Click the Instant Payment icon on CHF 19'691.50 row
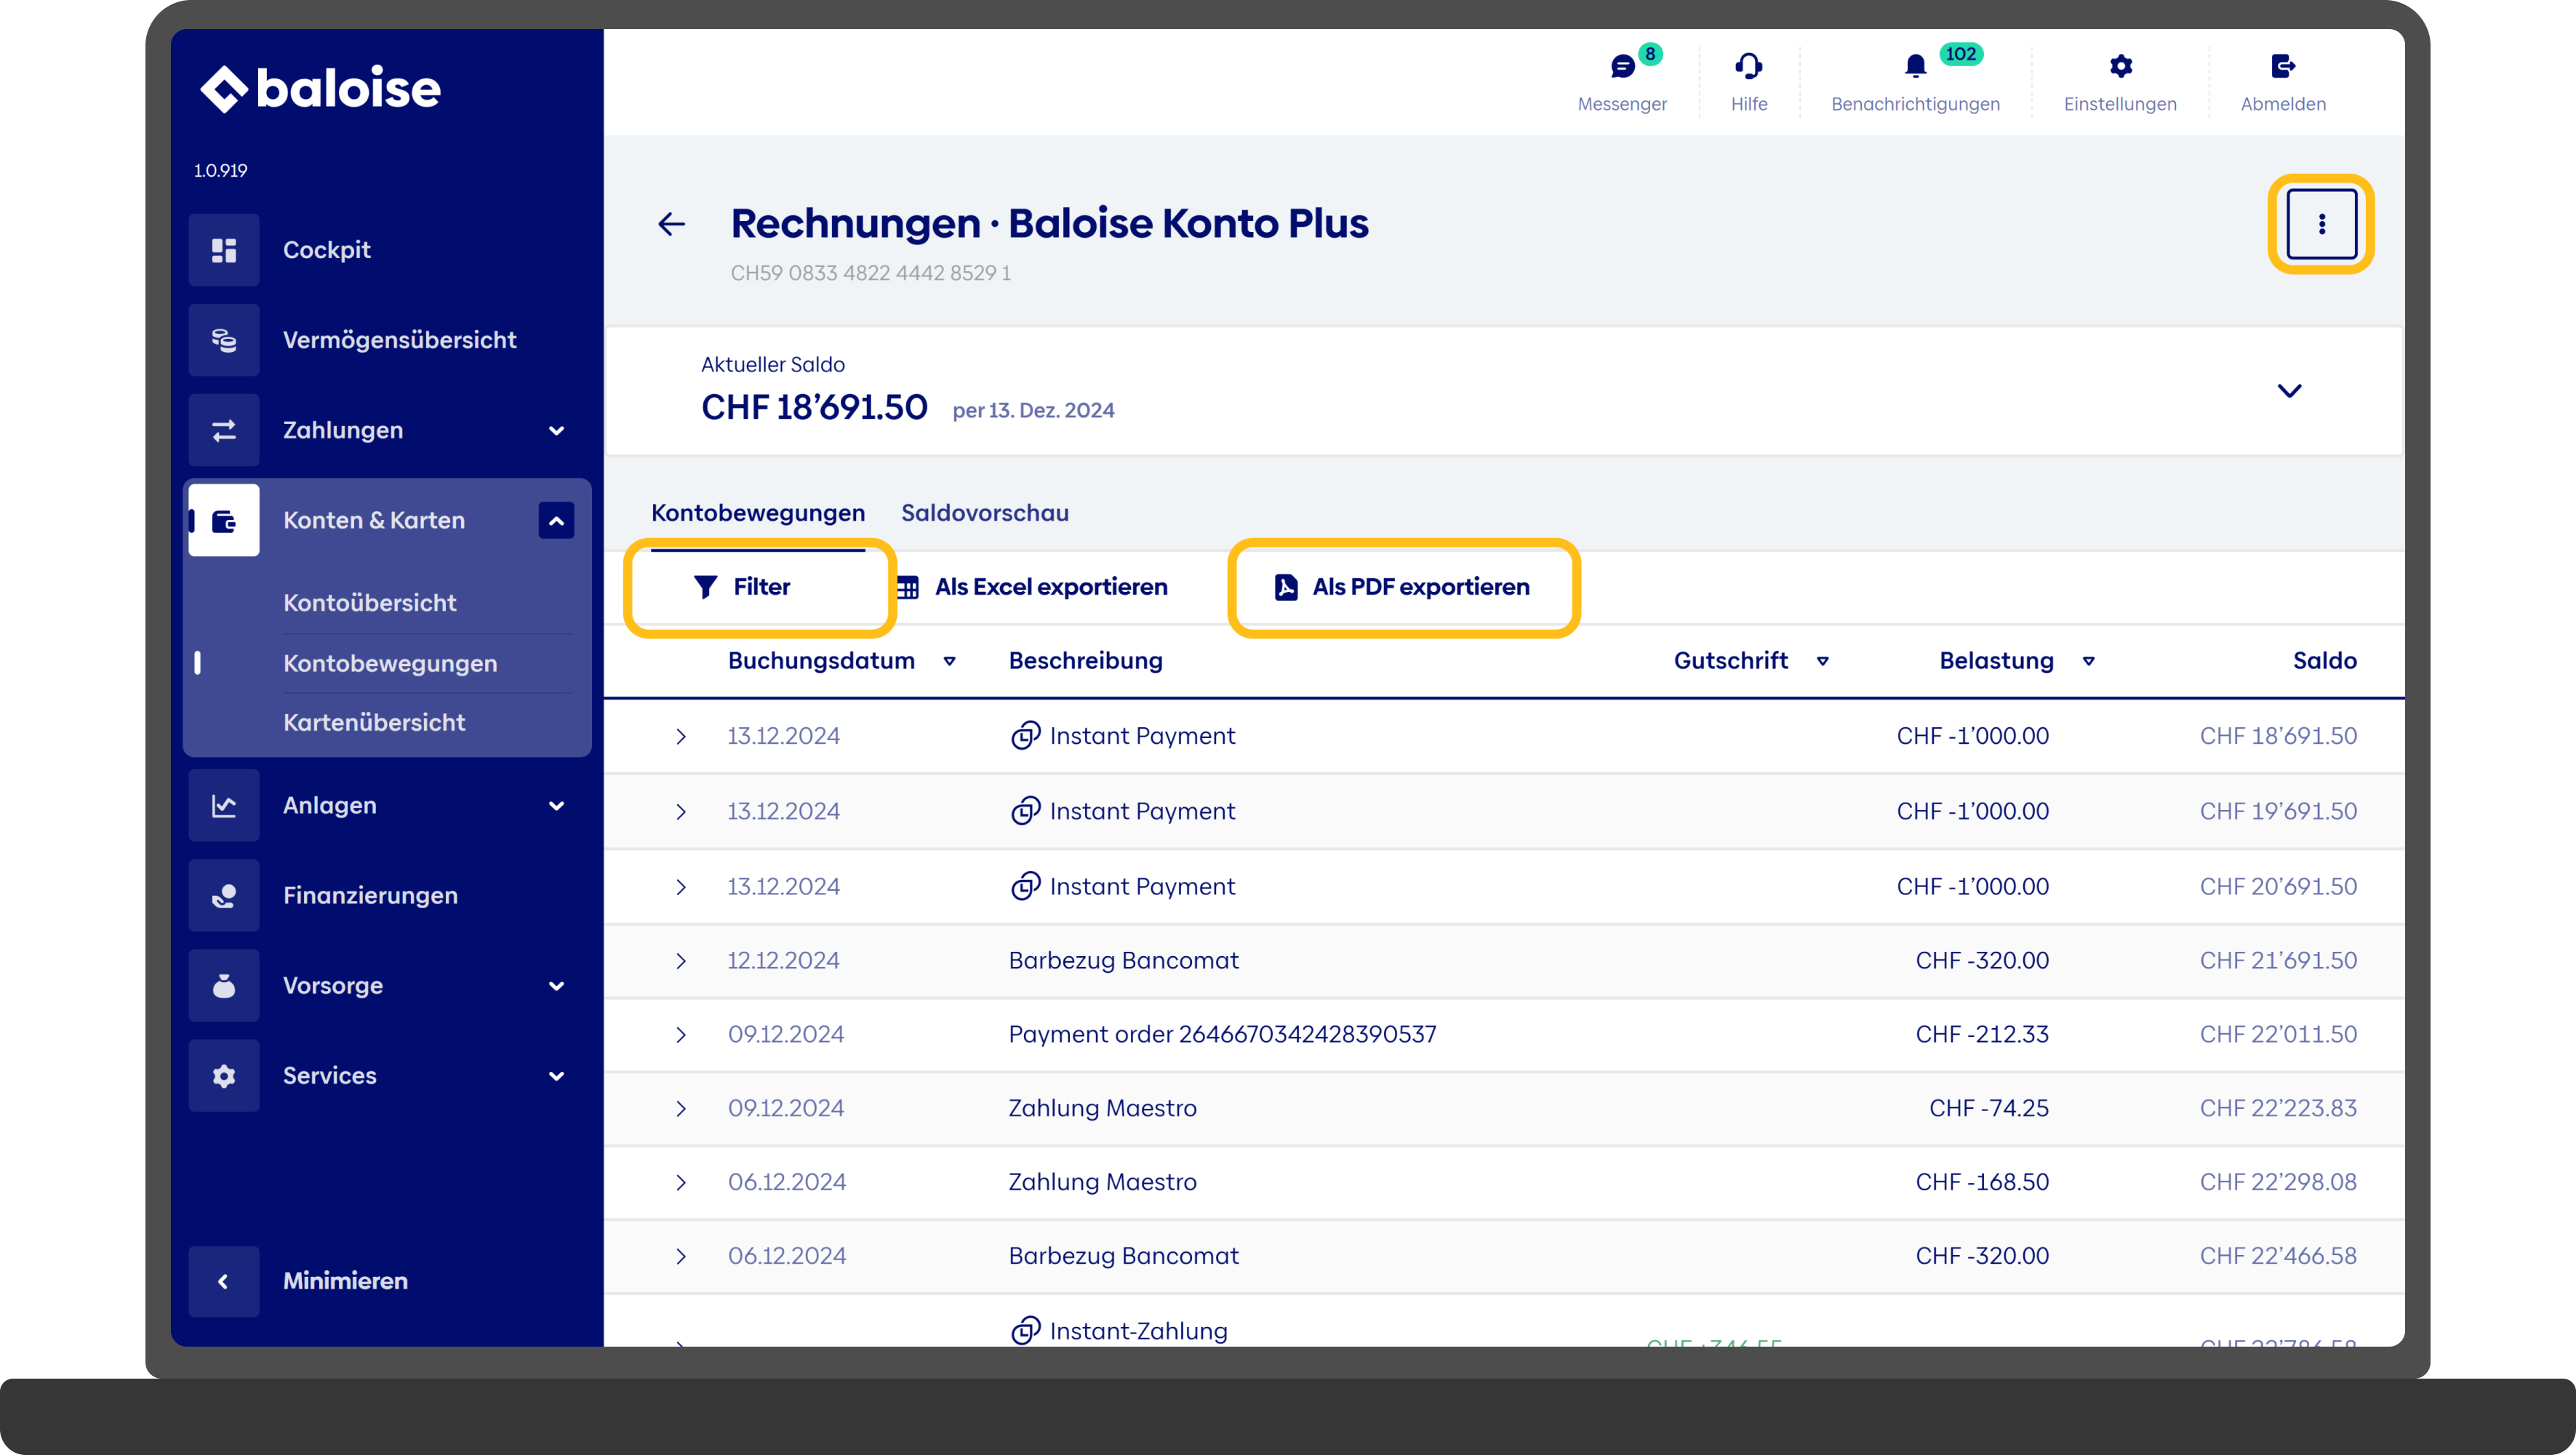Screen dimensions: 2576x1455 click(x=1025, y=811)
